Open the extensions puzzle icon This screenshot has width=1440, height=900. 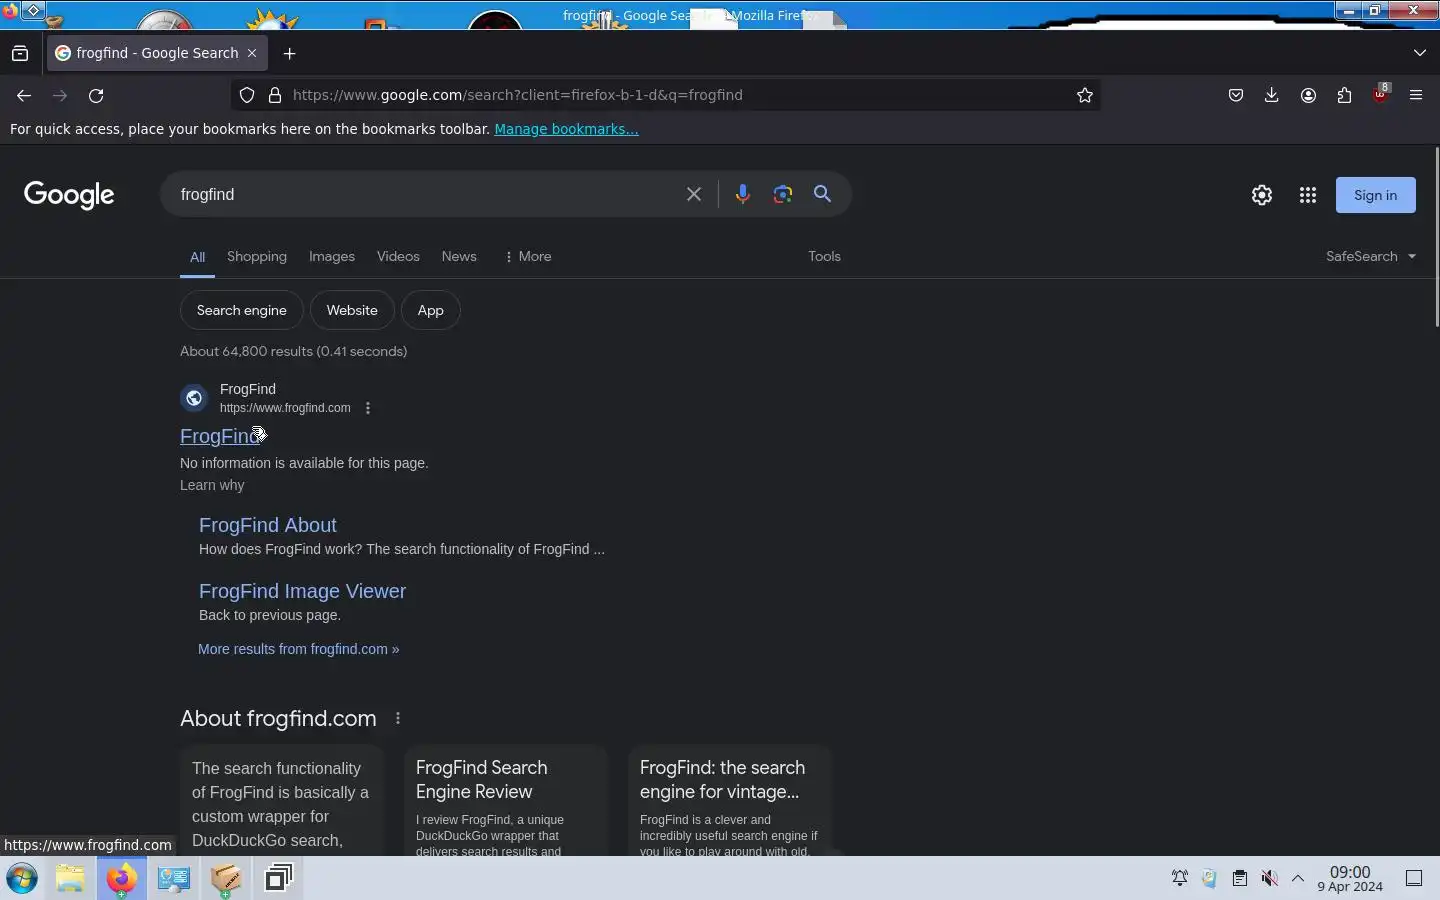(x=1344, y=95)
